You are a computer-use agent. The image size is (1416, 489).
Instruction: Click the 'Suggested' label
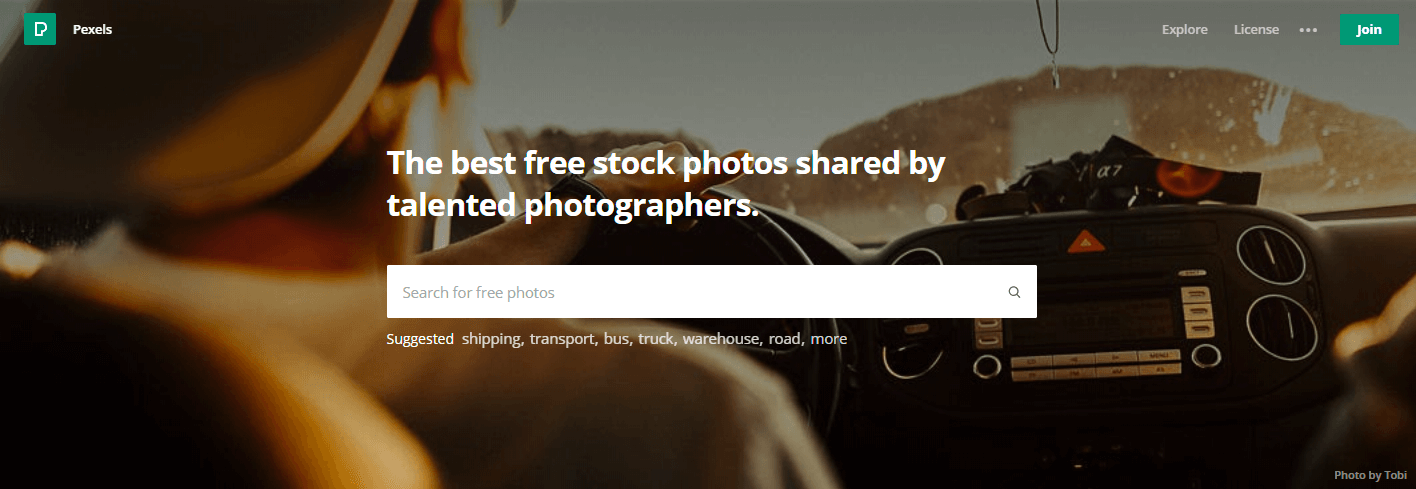coord(420,339)
